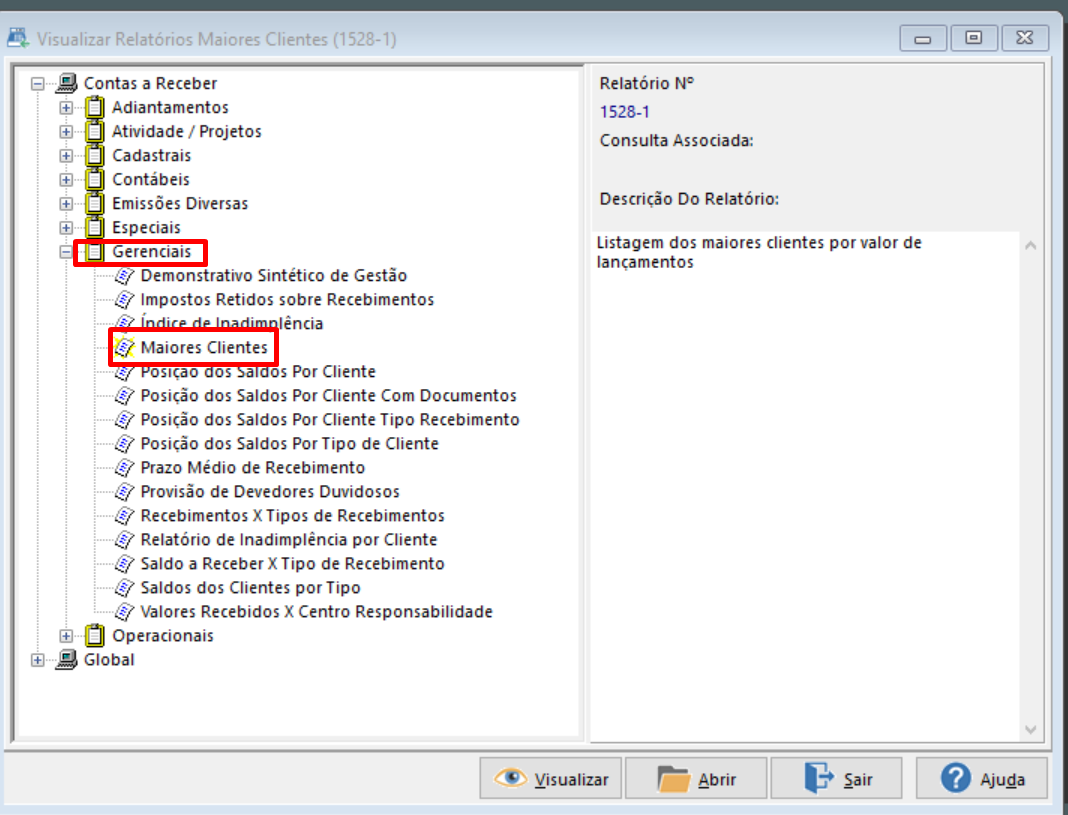Viewport: 1068px width, 815px height.
Task: Click the report description text area
Action: click(x=806, y=486)
